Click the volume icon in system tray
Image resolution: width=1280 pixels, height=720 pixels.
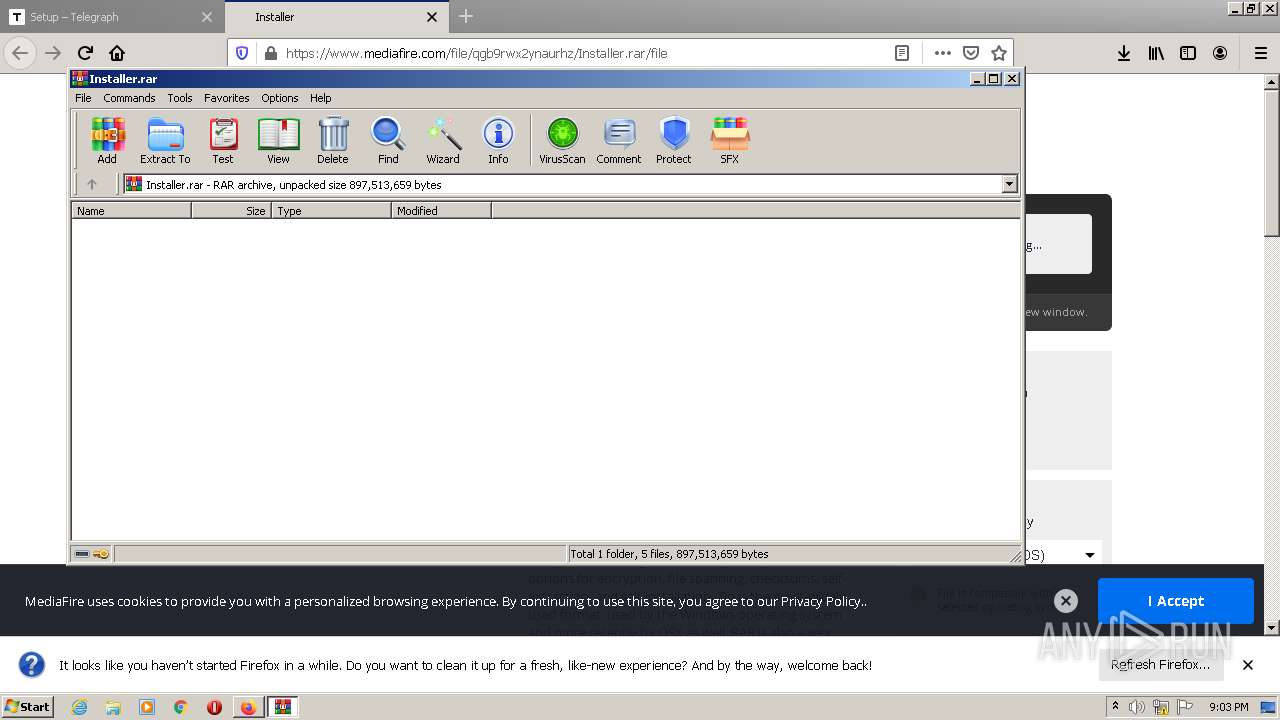click(x=1138, y=707)
